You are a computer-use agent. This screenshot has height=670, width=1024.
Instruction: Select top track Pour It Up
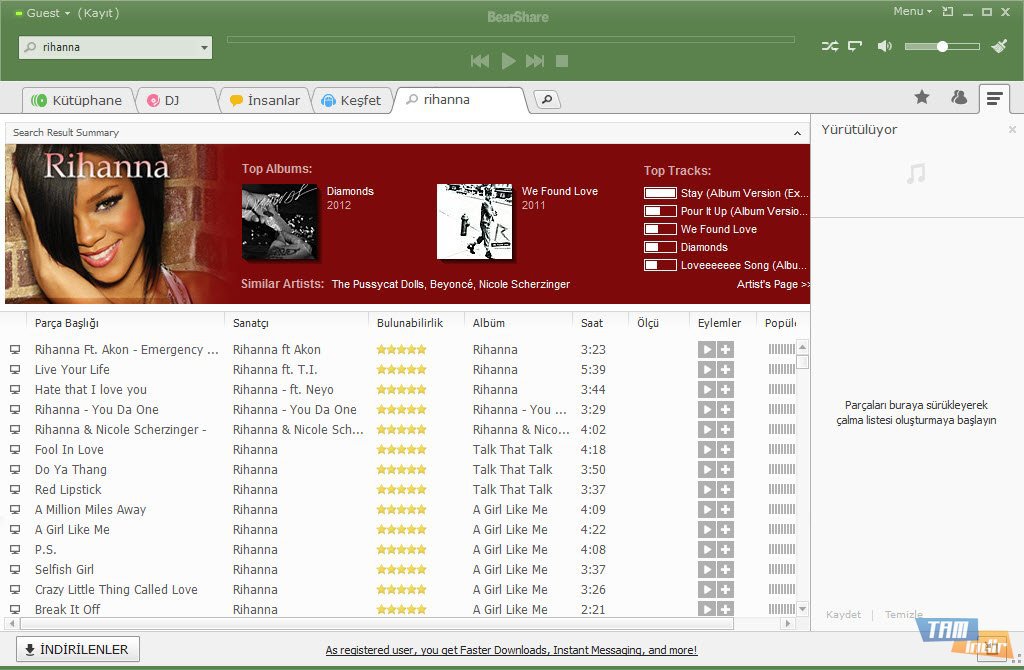tap(744, 212)
